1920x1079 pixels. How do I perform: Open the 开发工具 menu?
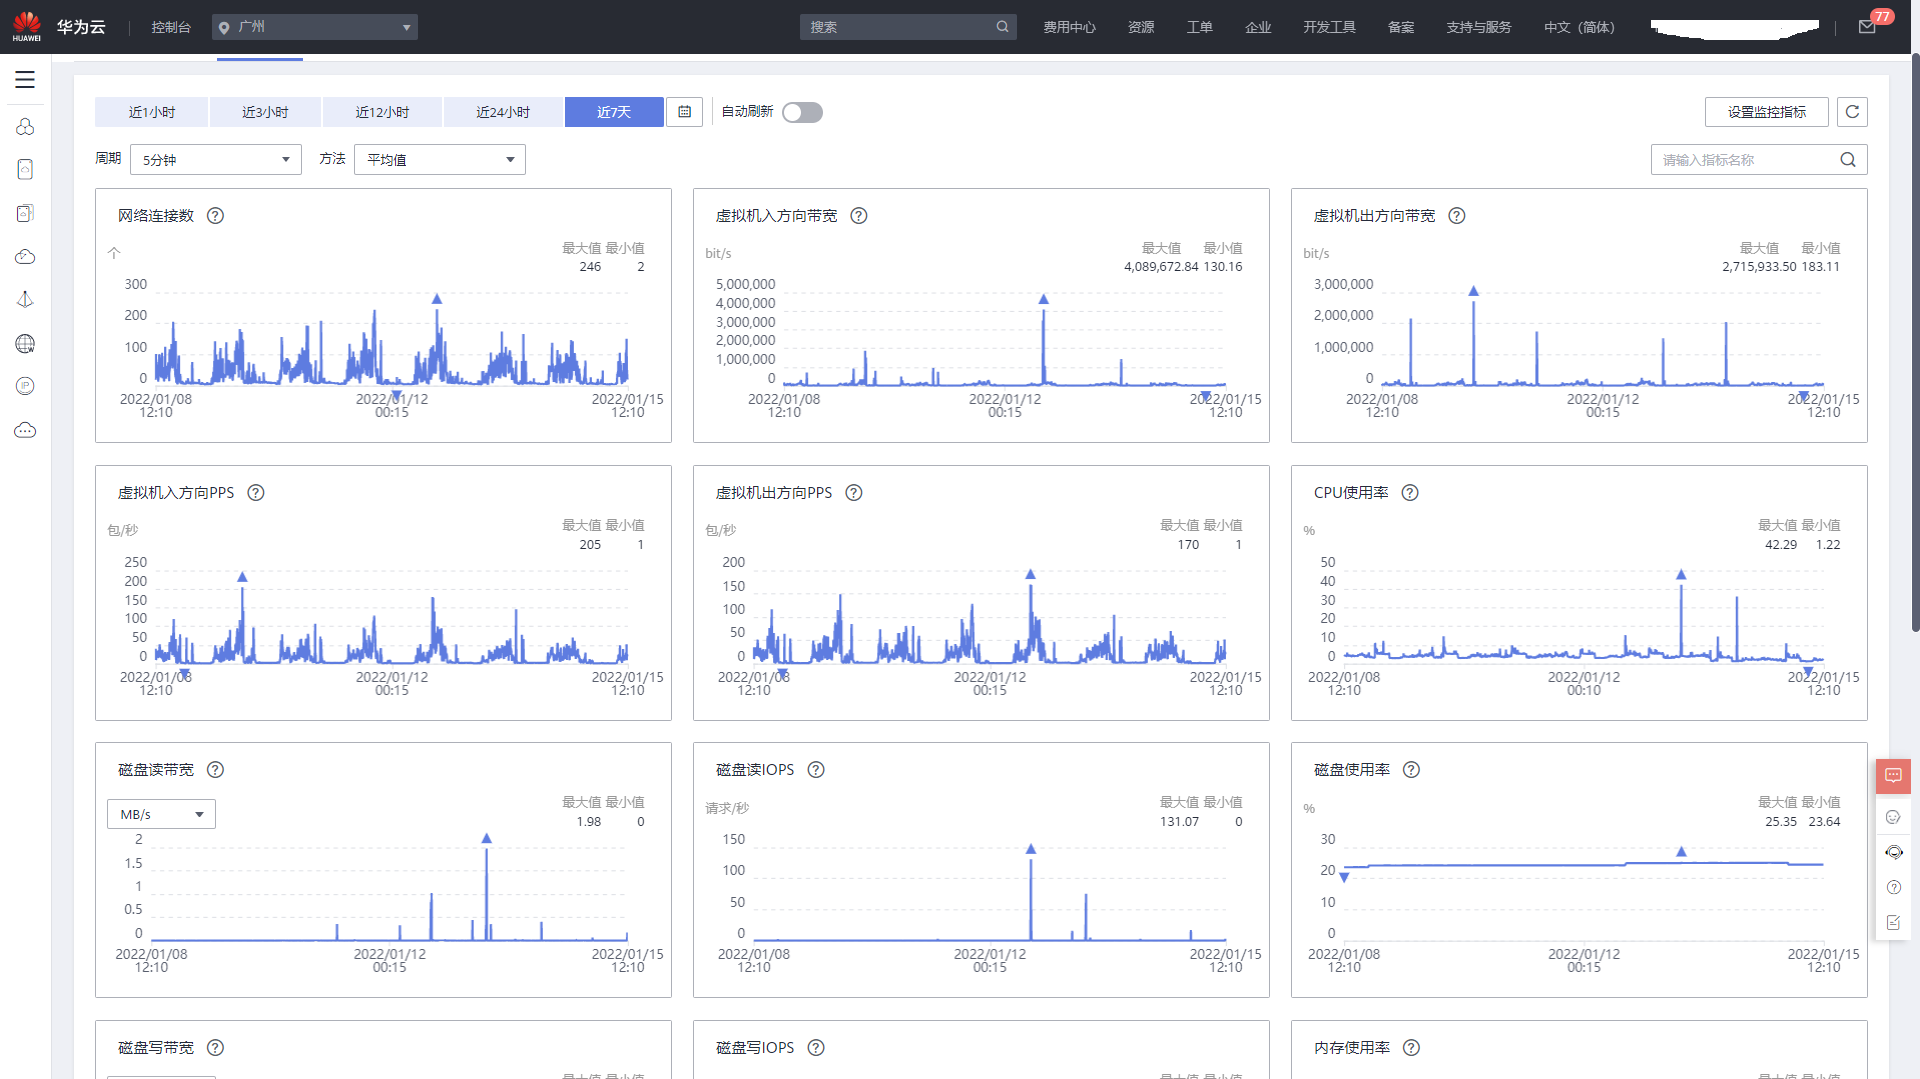(1329, 27)
